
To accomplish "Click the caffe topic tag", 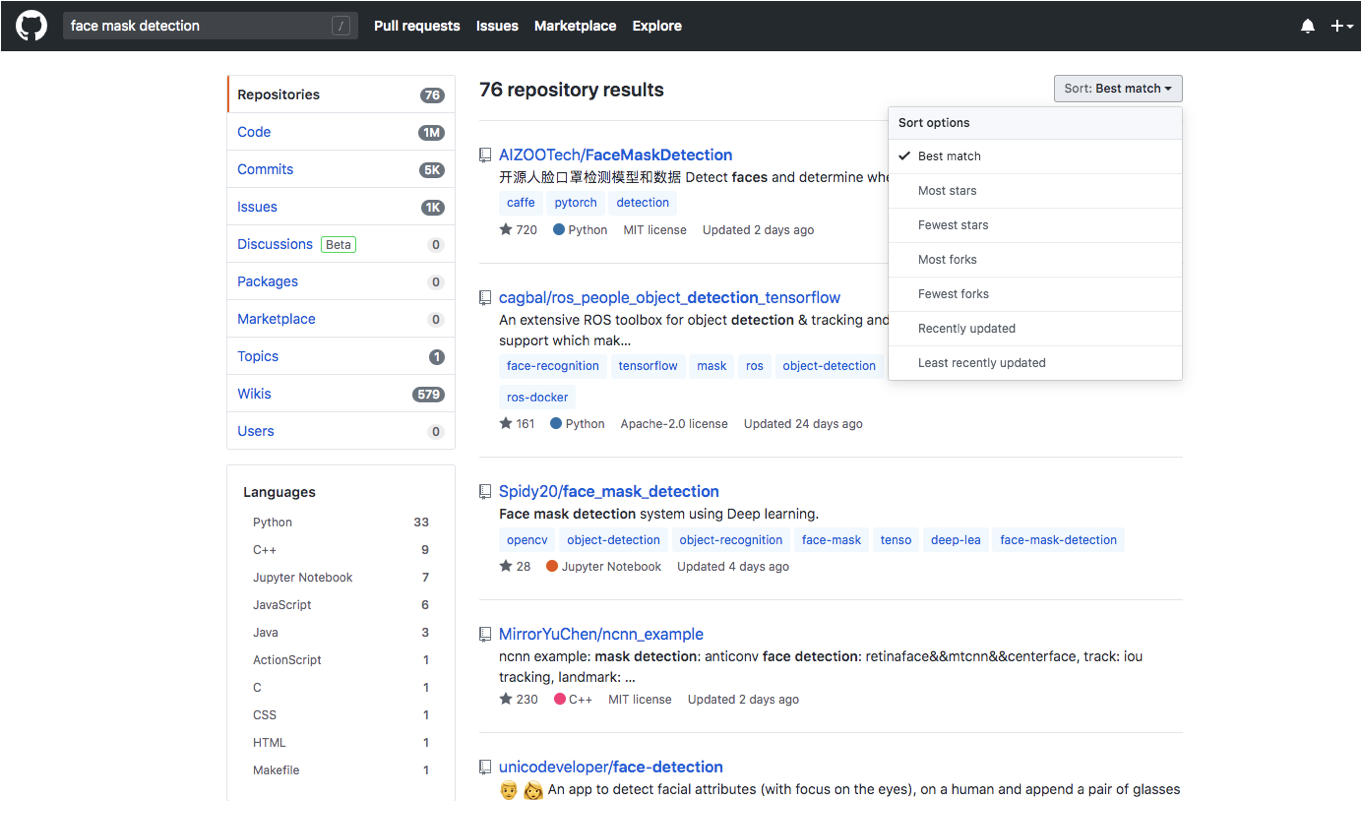I will point(521,203).
